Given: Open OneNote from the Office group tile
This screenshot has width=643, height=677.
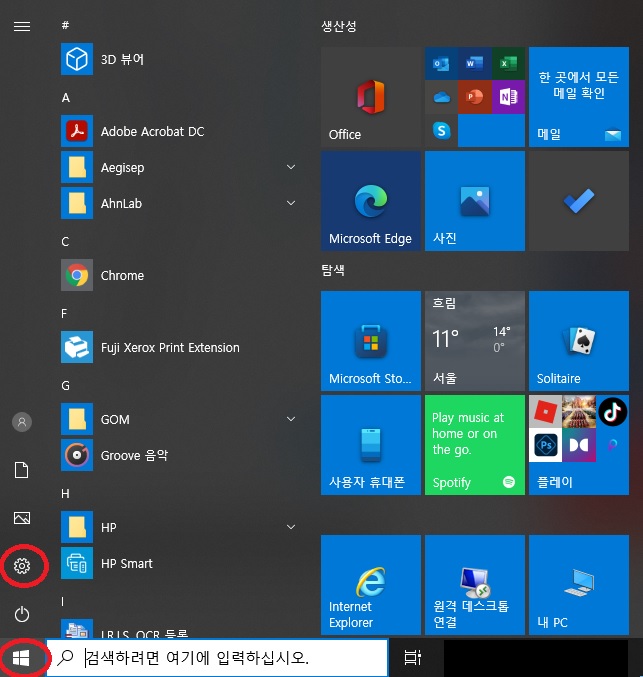Looking at the screenshot, I should [x=508, y=97].
